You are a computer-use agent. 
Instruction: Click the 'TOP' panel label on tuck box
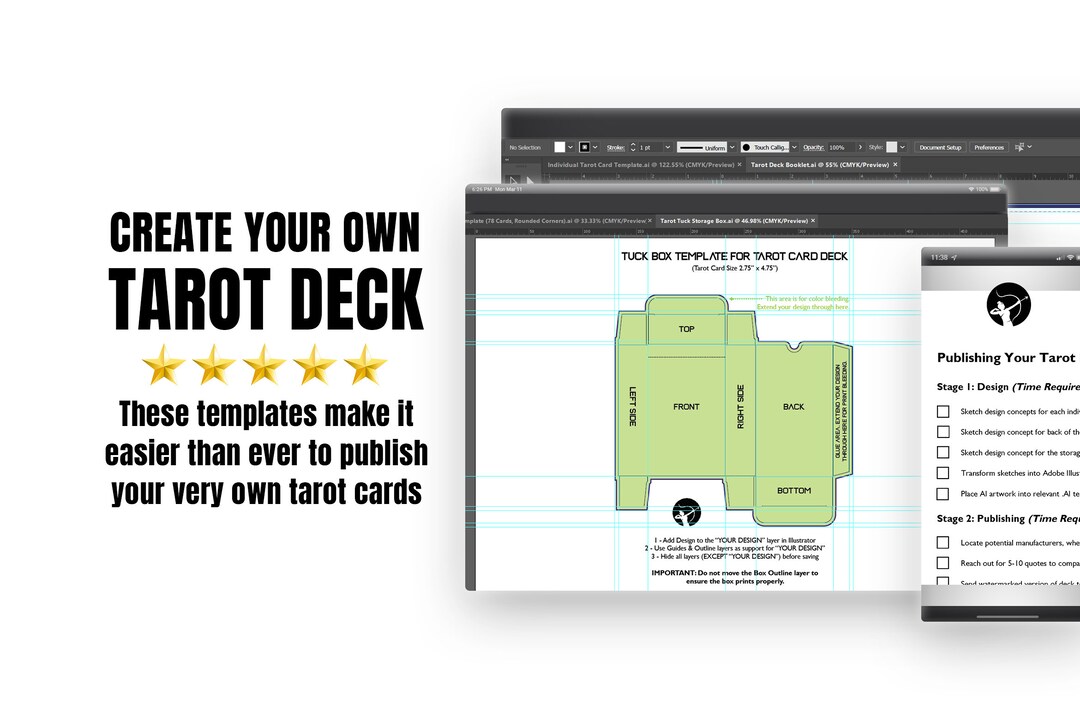pyautogui.click(x=687, y=329)
